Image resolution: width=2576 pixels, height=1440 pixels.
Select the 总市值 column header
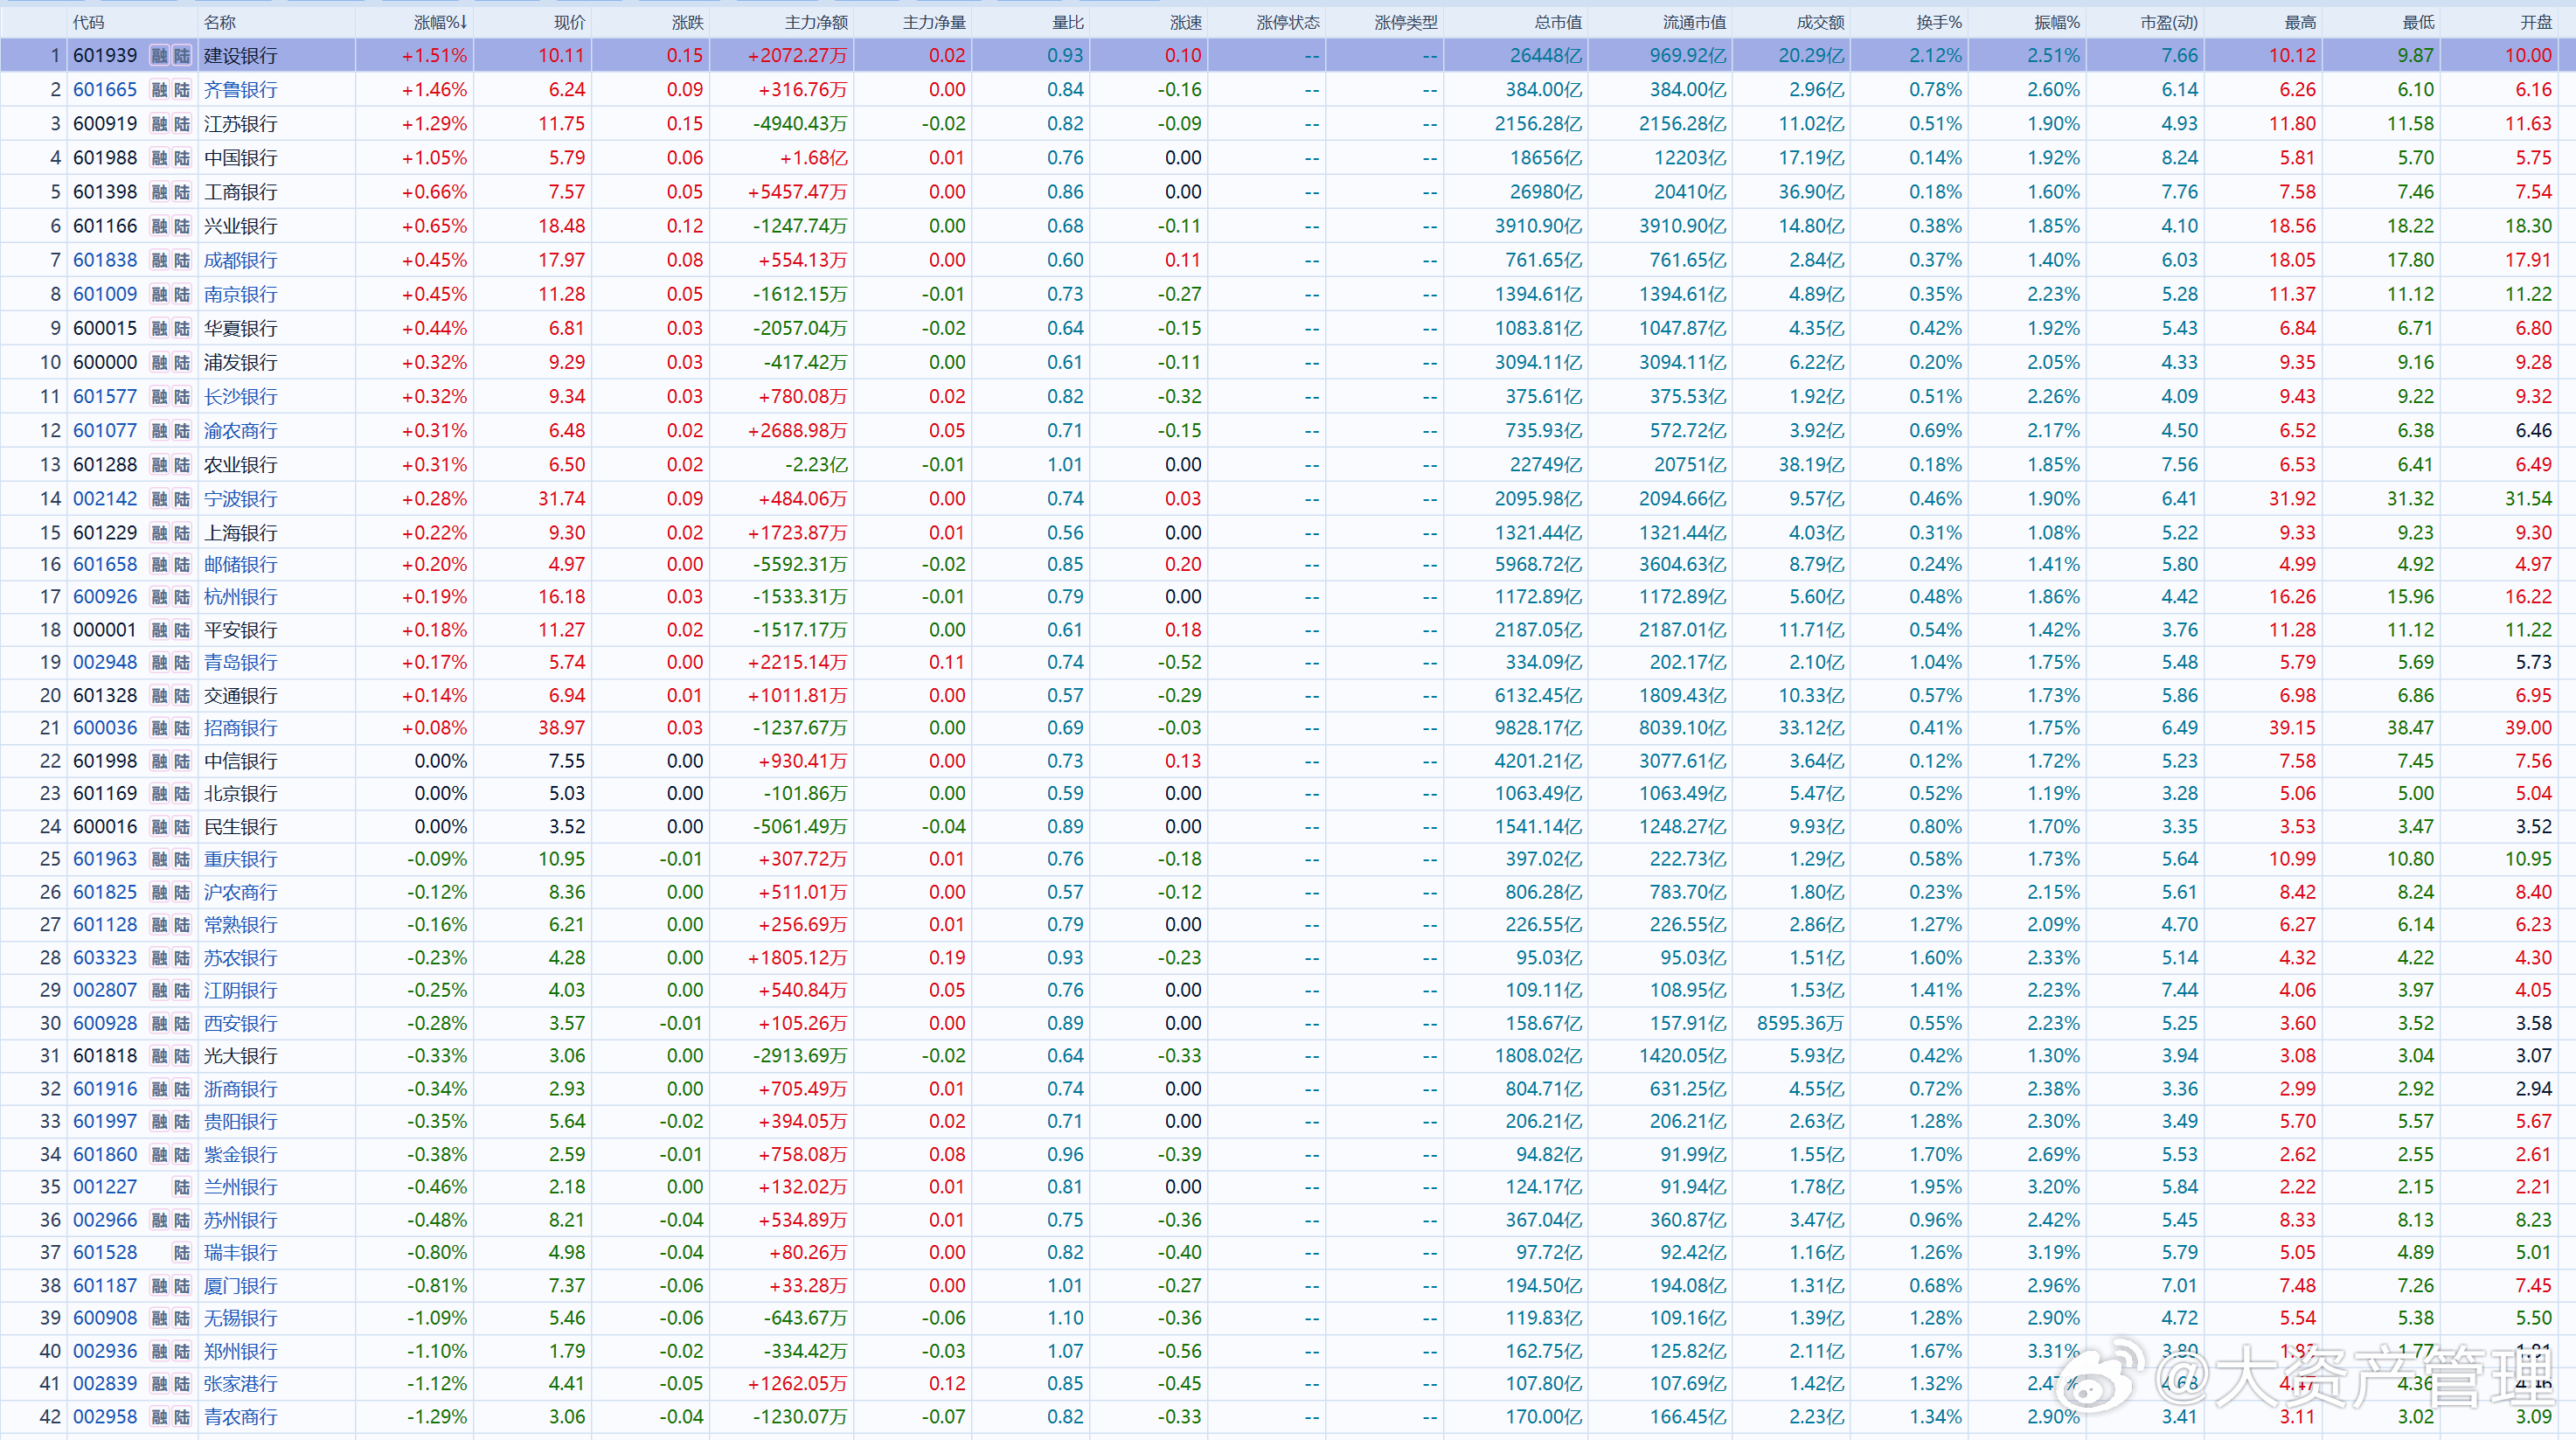pyautogui.click(x=1558, y=22)
